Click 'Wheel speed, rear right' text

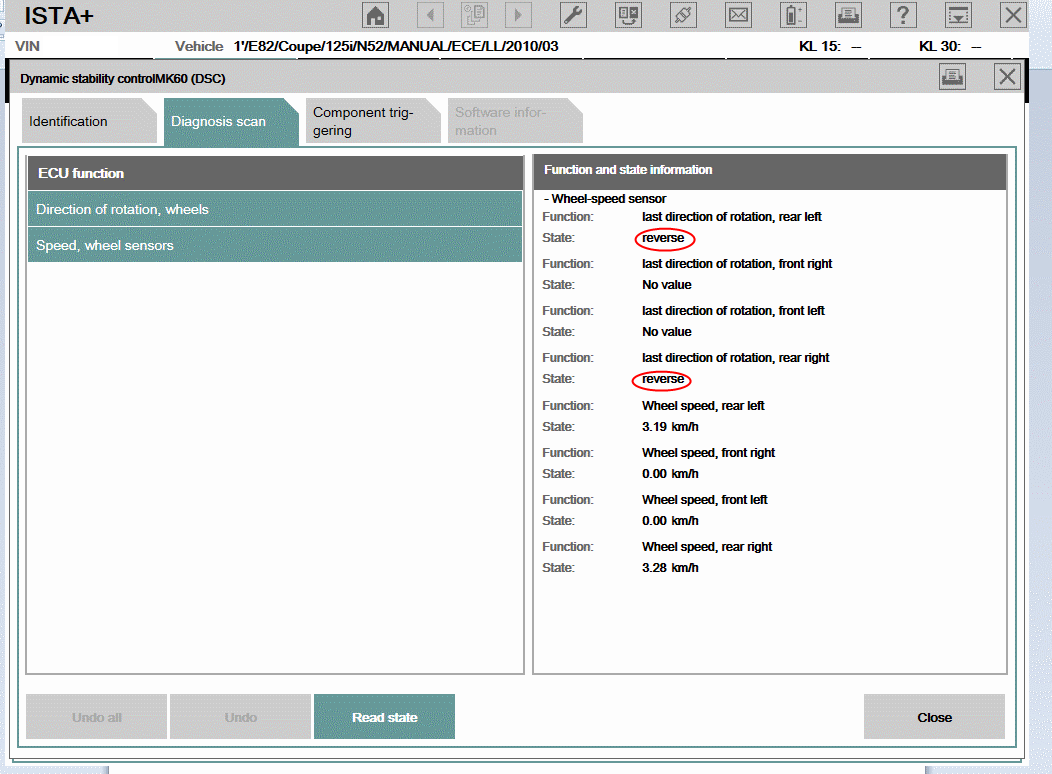pos(706,547)
